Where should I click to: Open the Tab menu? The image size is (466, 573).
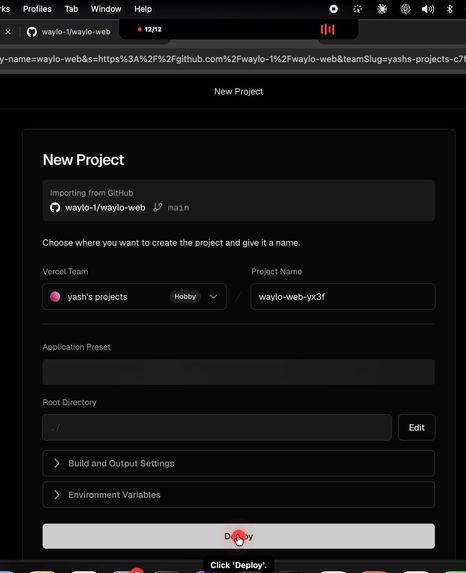click(71, 9)
